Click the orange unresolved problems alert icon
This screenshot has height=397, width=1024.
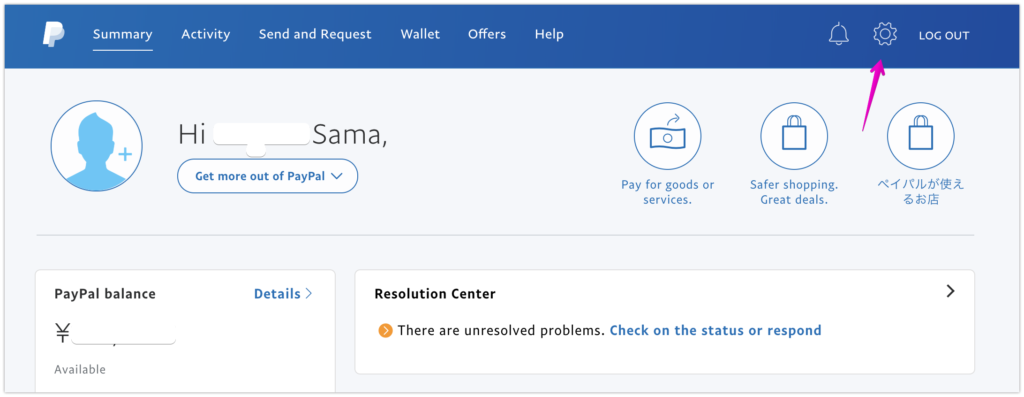(385, 331)
